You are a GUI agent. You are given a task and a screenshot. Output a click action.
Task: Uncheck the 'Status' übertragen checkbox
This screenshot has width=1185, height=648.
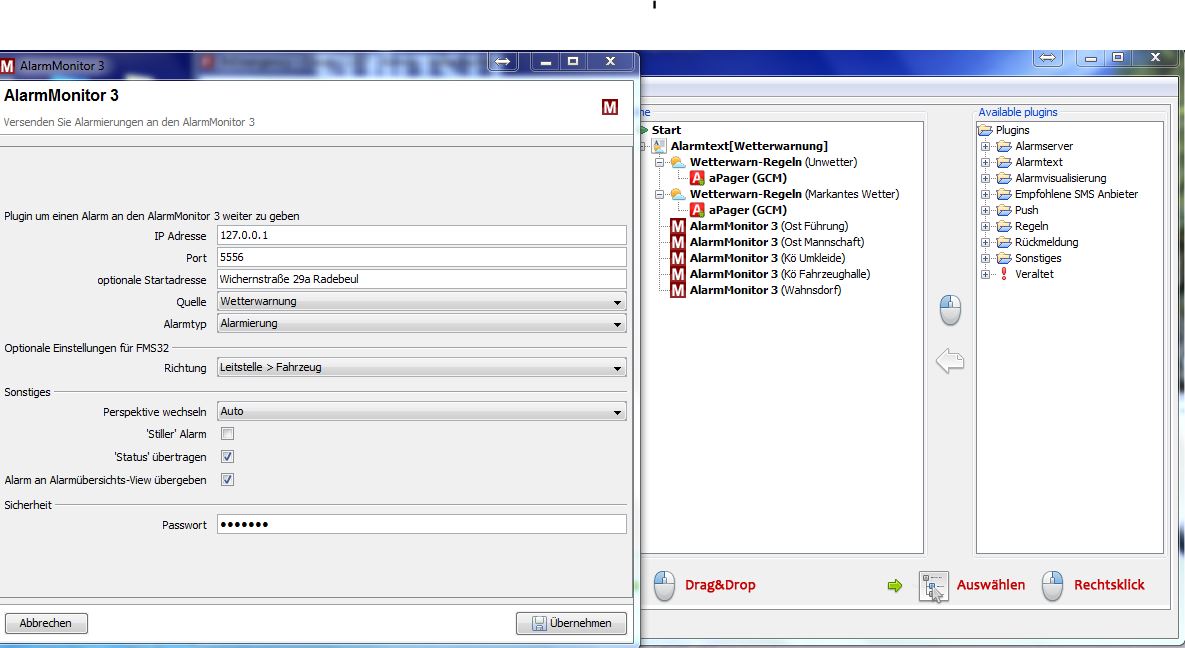tap(227, 457)
